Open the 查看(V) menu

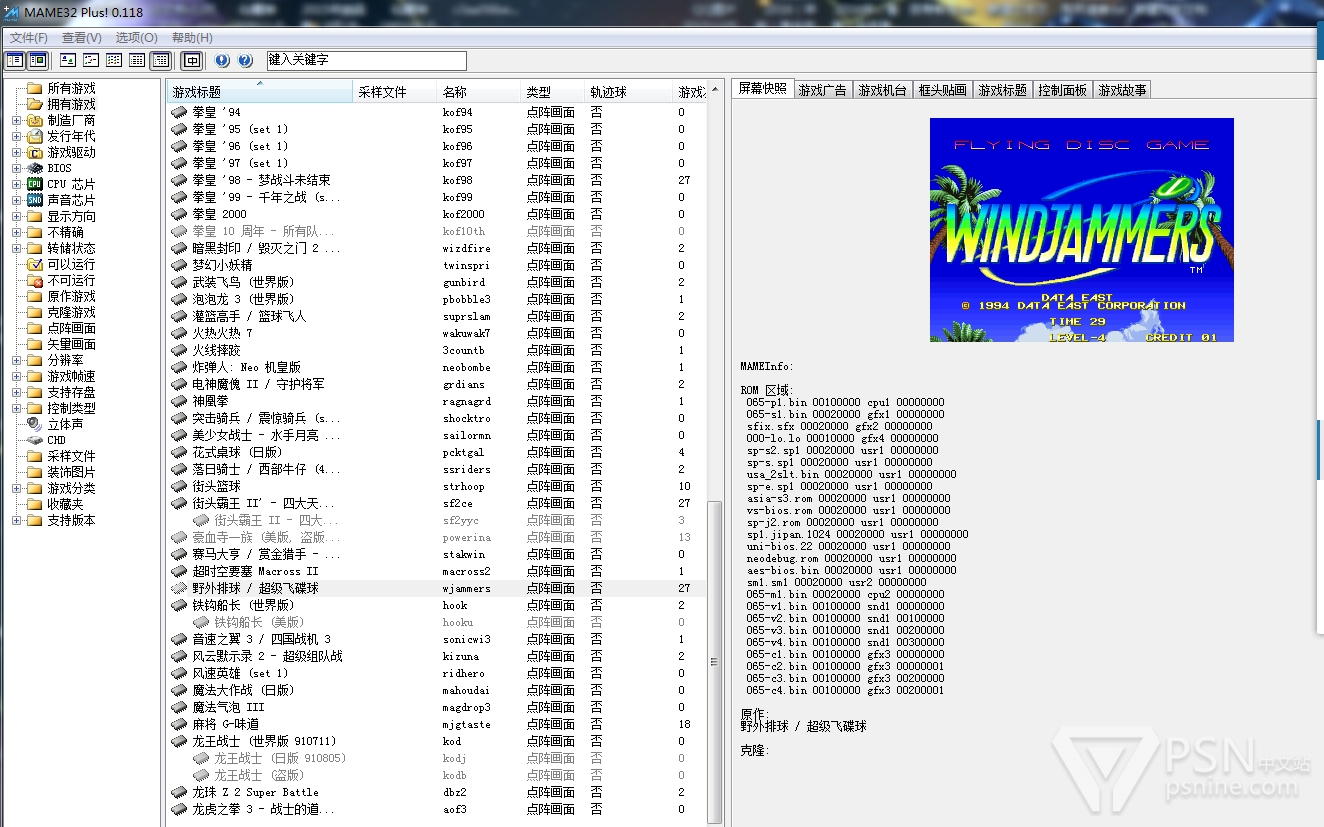pos(82,37)
